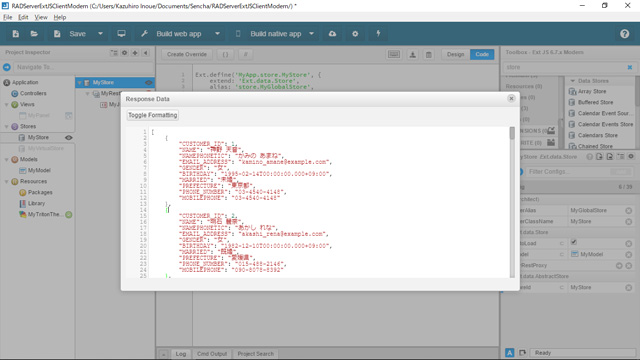Click the comment slashes button in the code toolbar
This screenshot has width=640, height=360.
245,54
